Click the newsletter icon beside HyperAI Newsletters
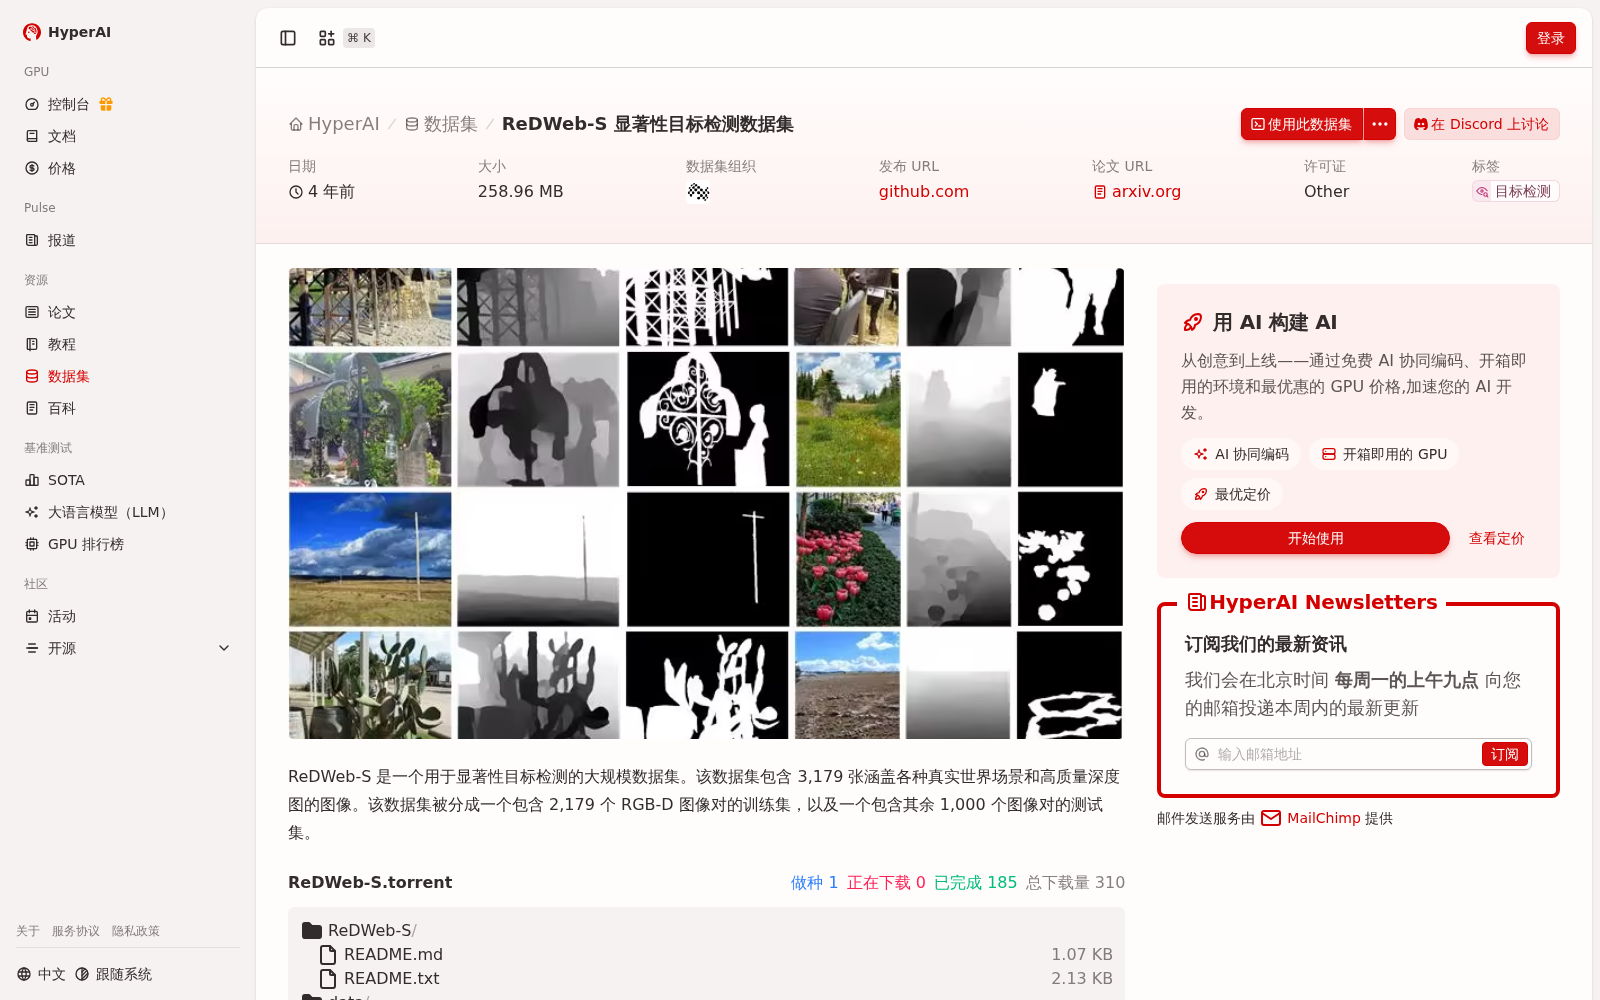 coord(1196,602)
